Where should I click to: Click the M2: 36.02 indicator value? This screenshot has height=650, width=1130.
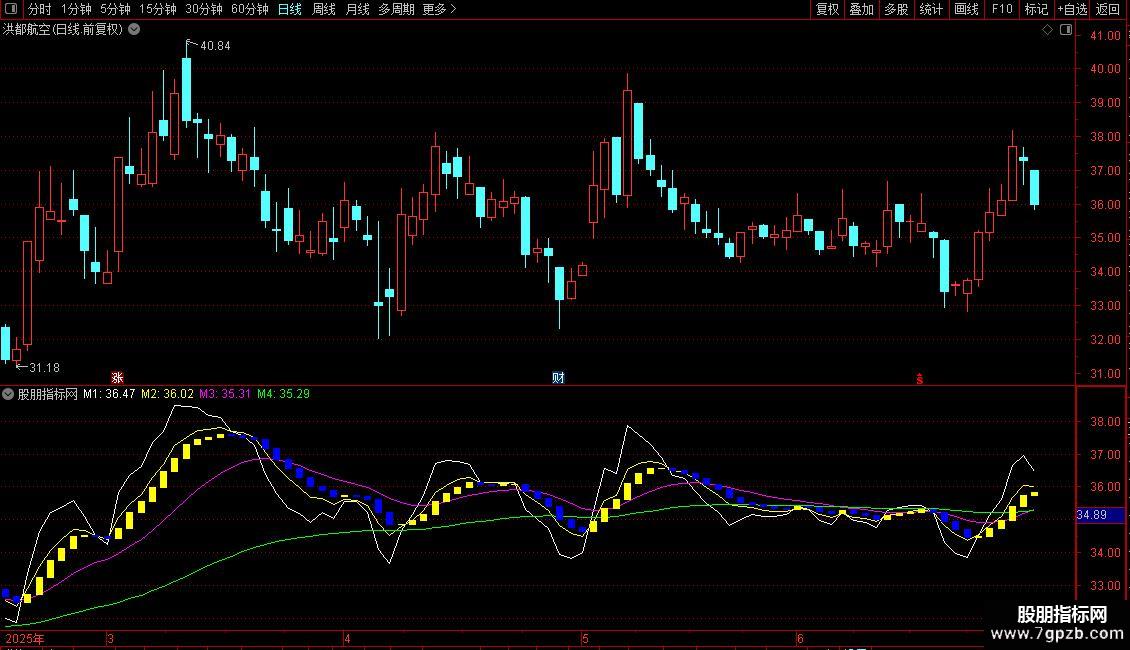[167, 394]
